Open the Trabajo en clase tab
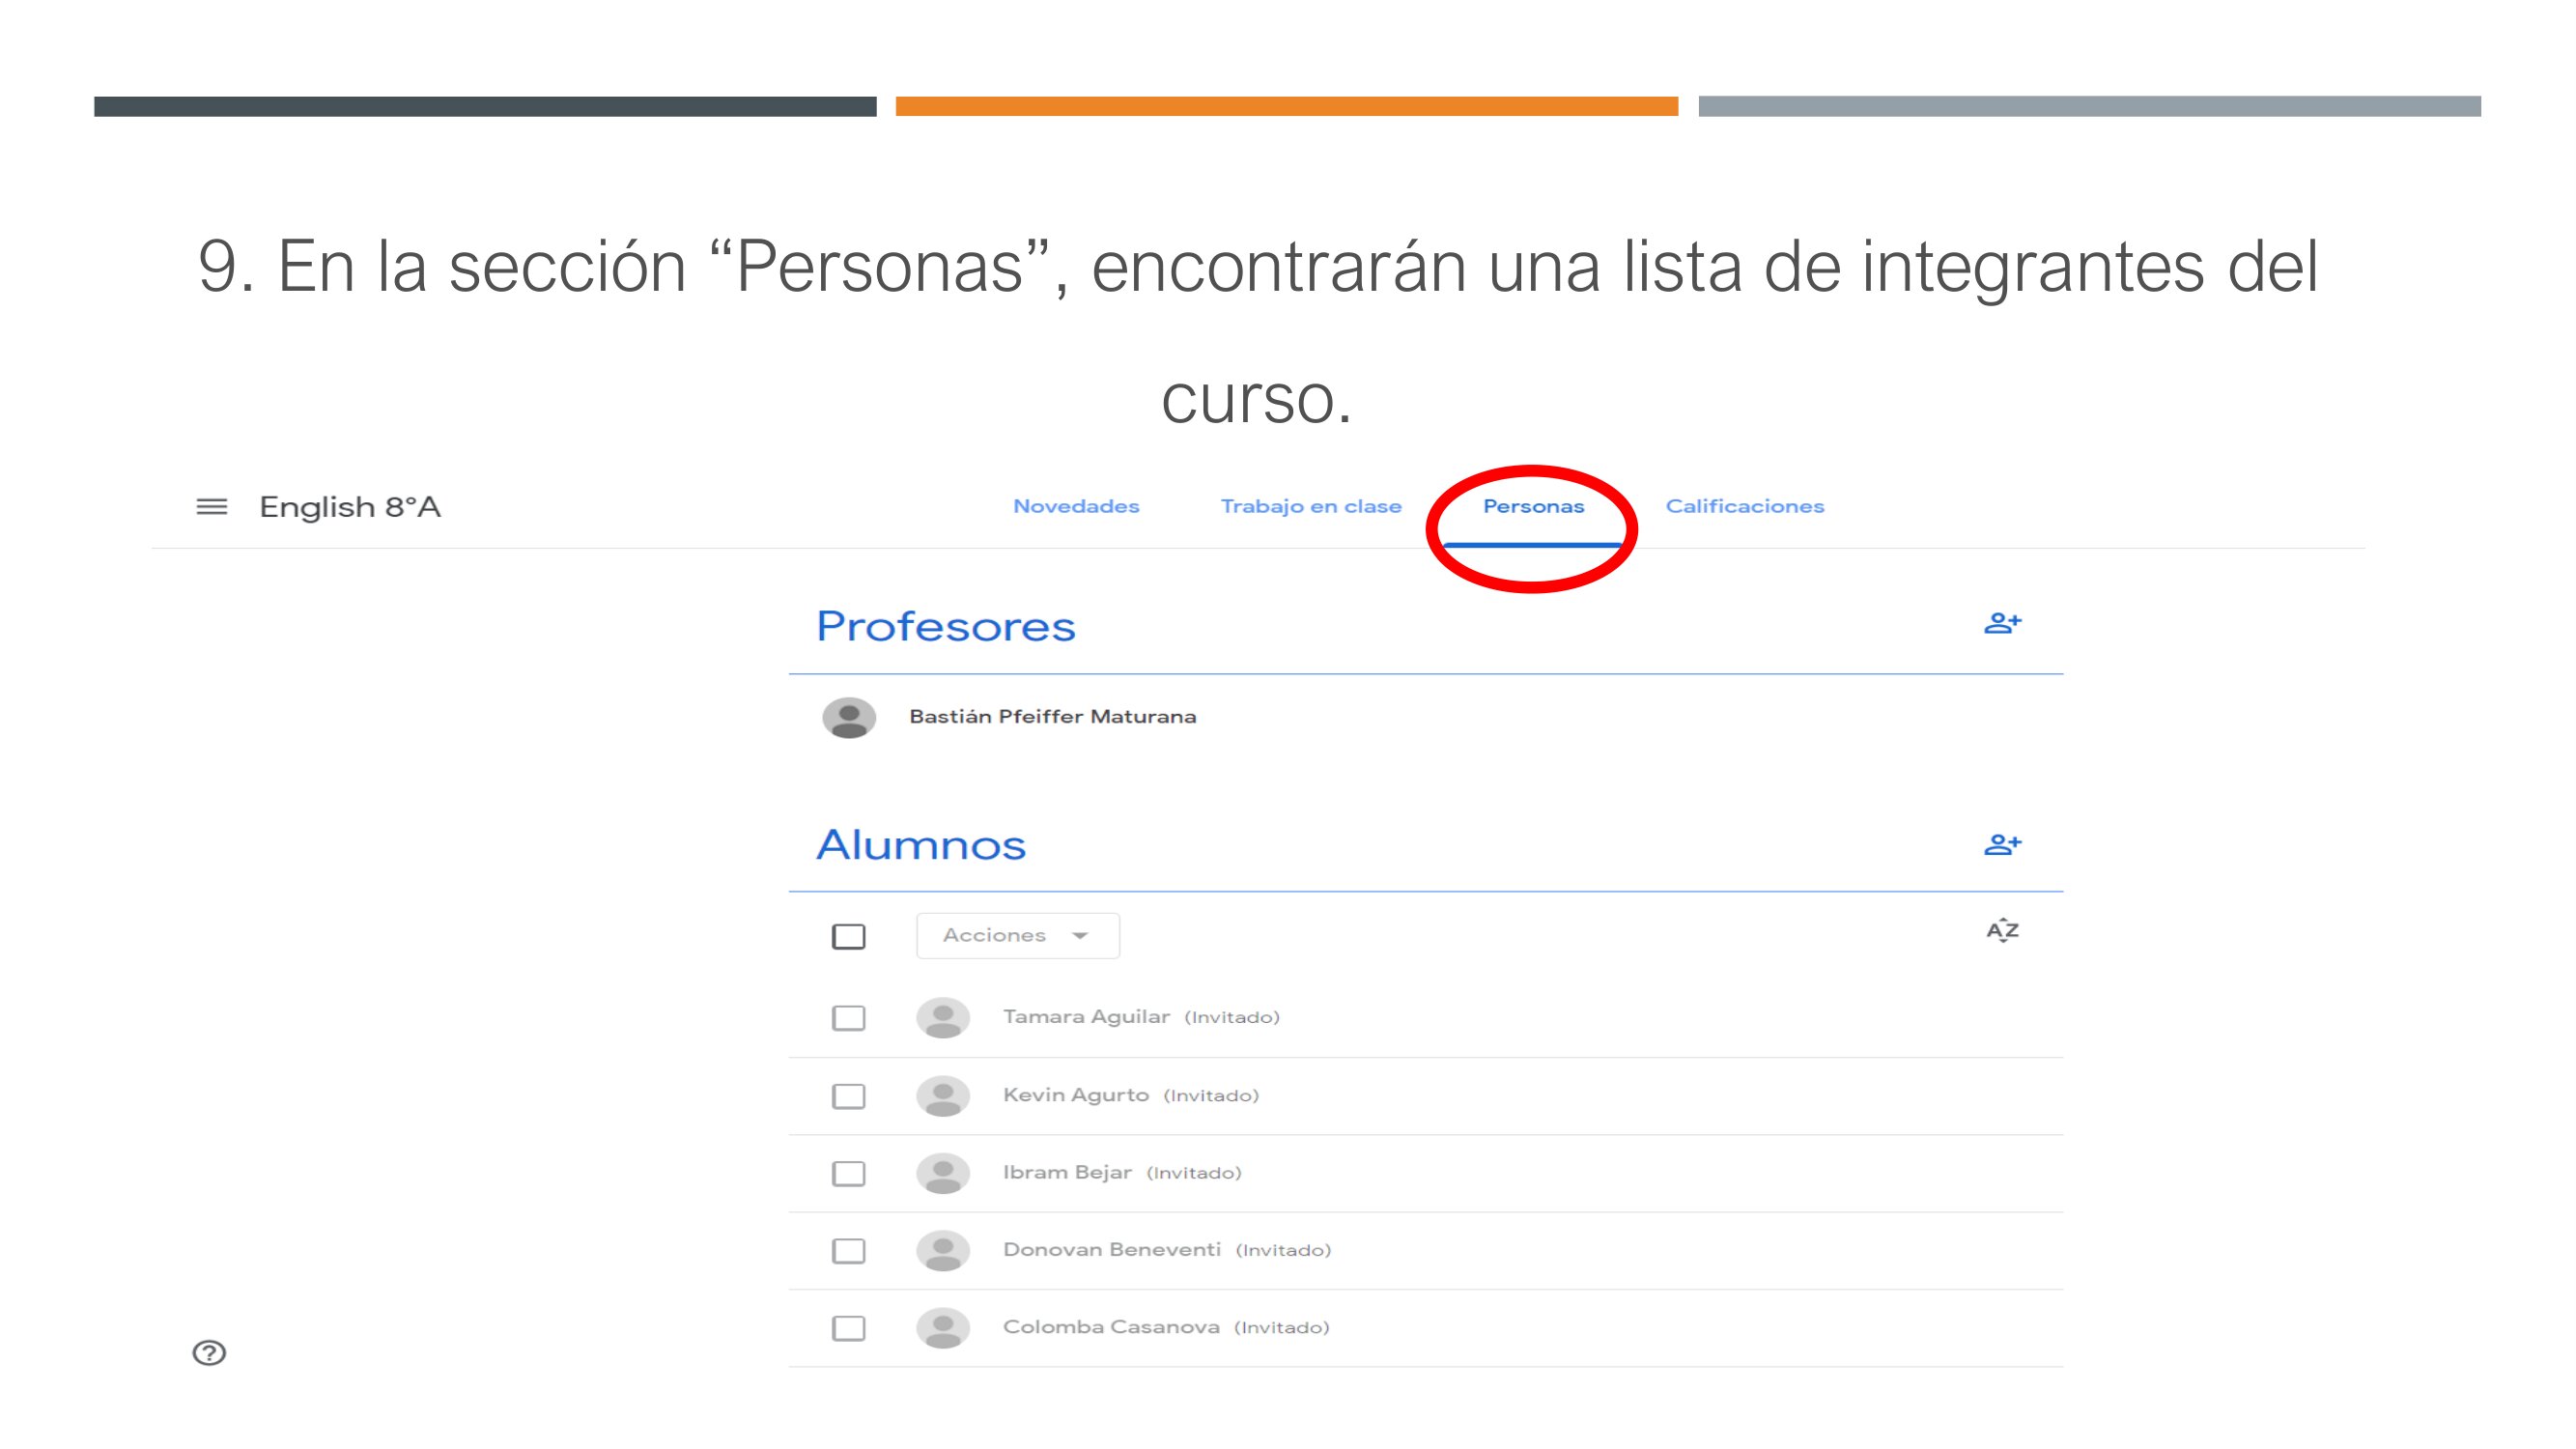The image size is (2576, 1449). (1310, 507)
